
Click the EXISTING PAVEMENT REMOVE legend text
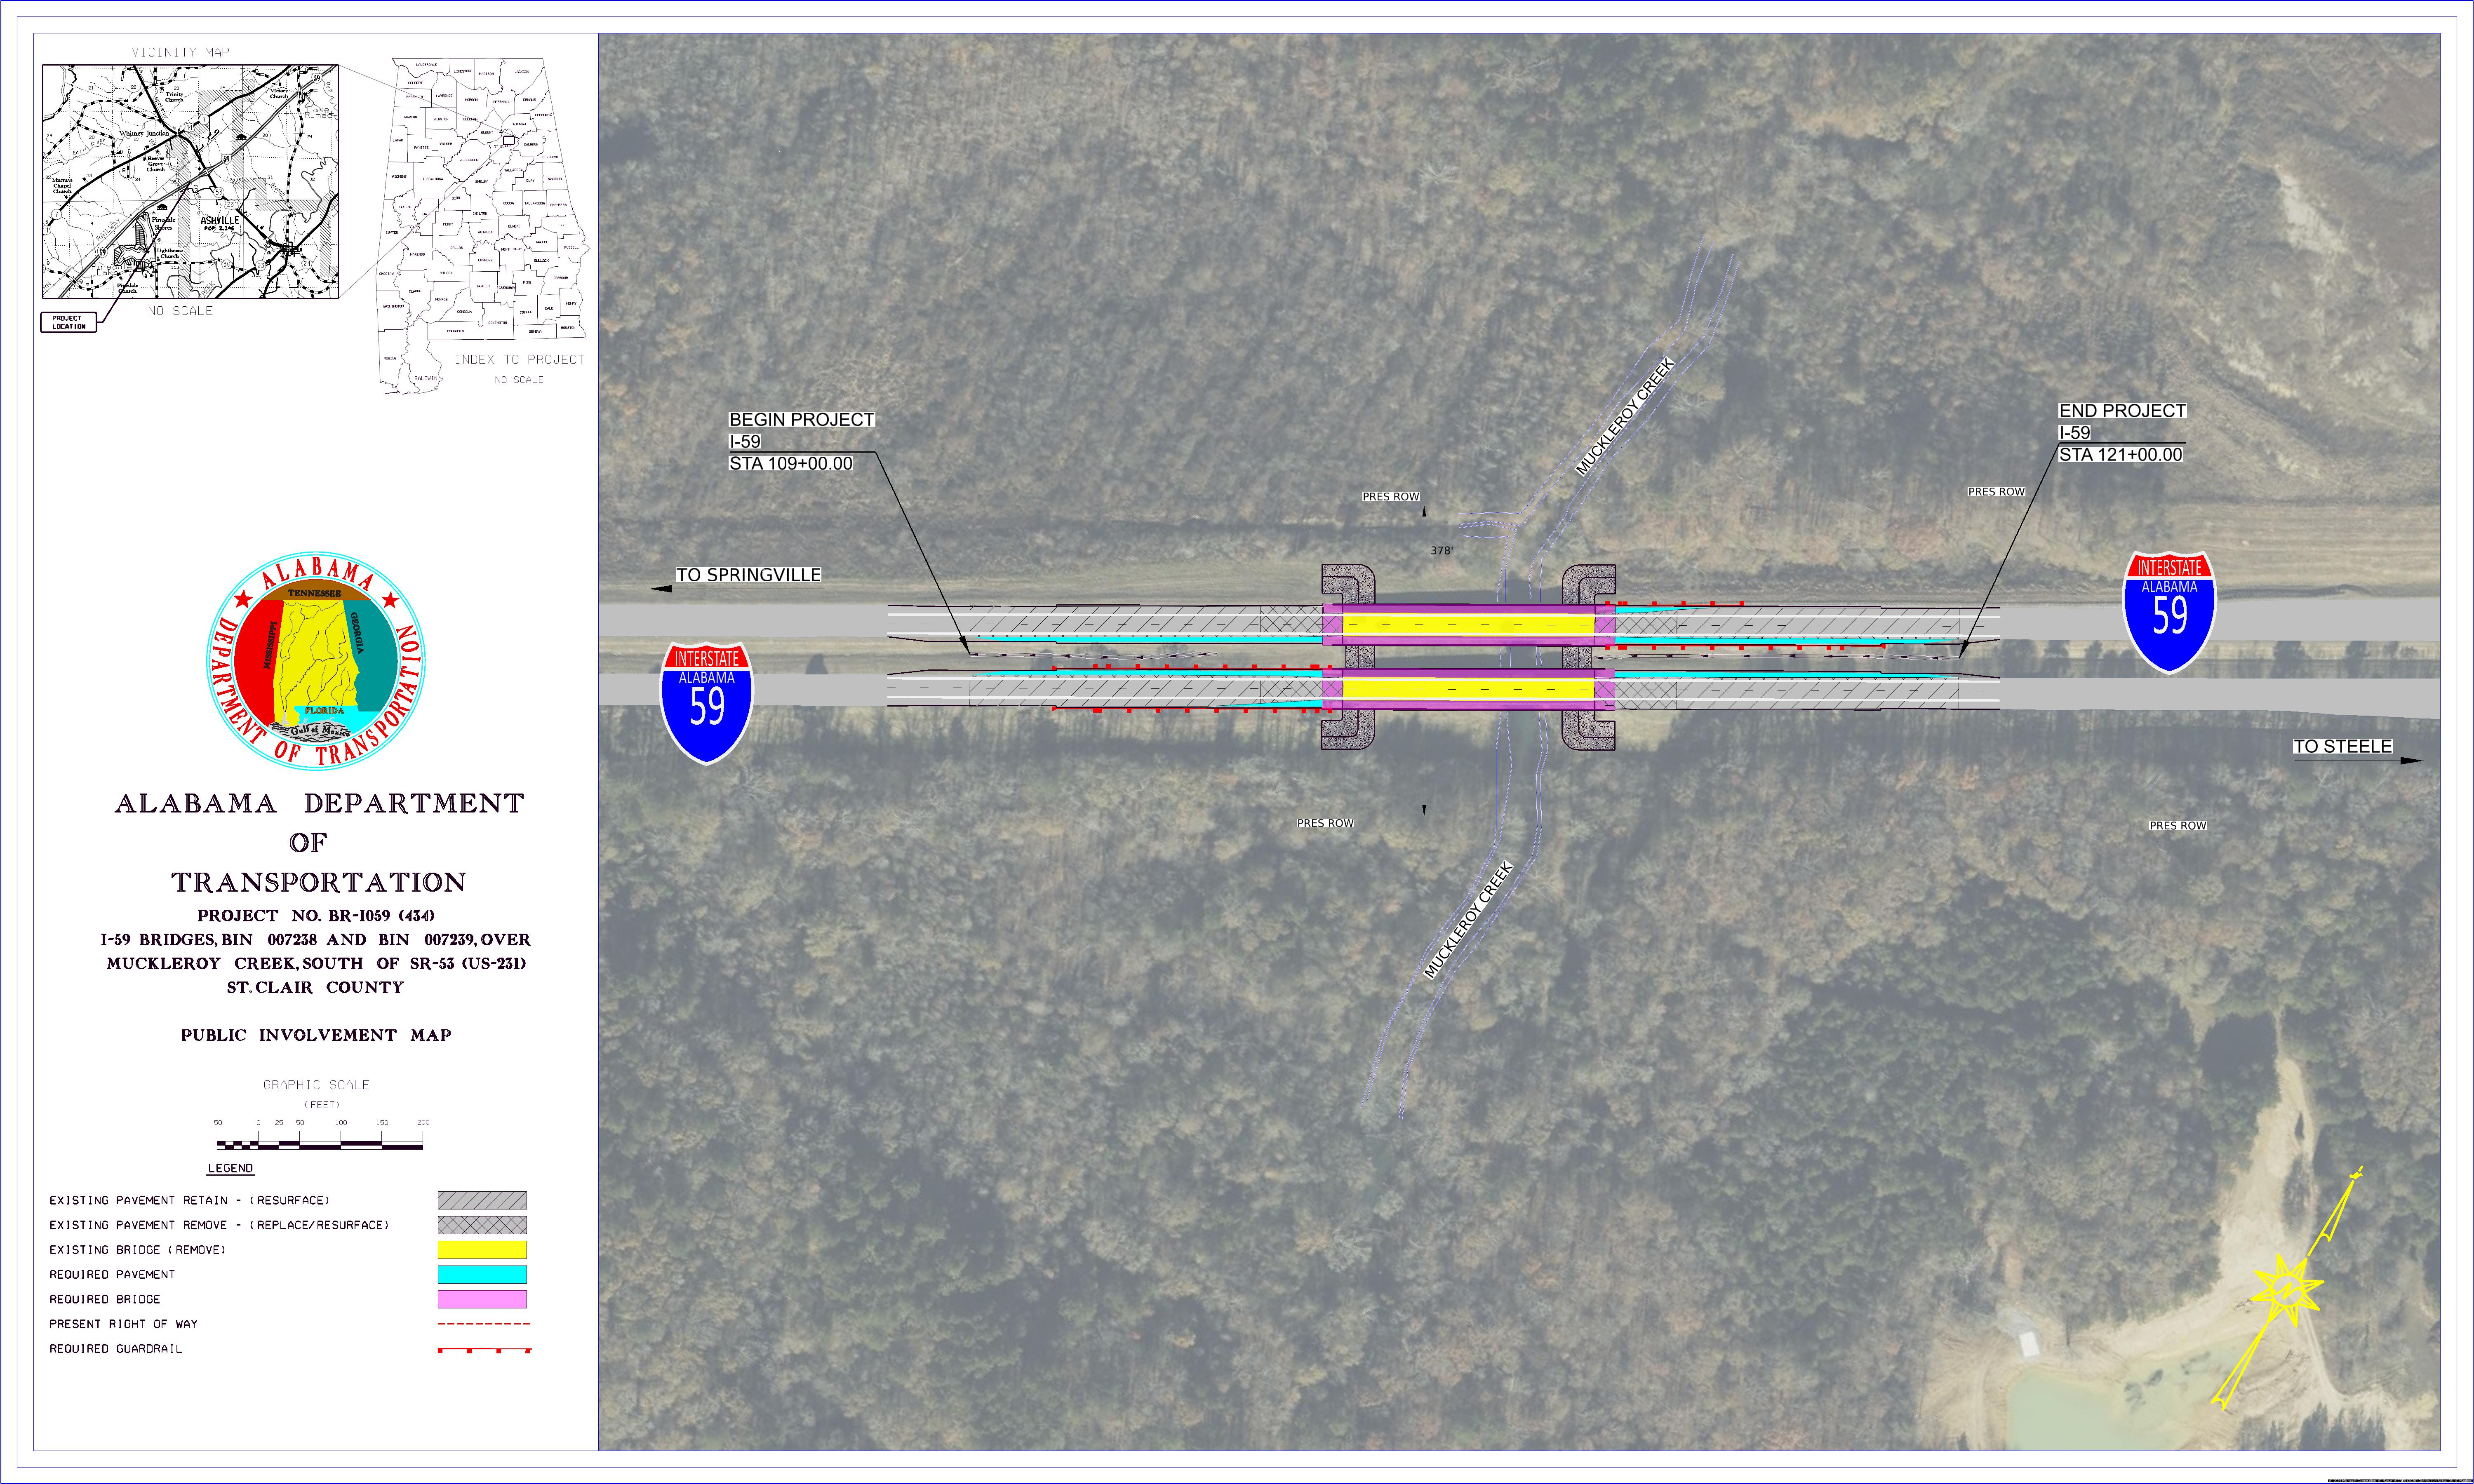pyautogui.click(x=219, y=1225)
